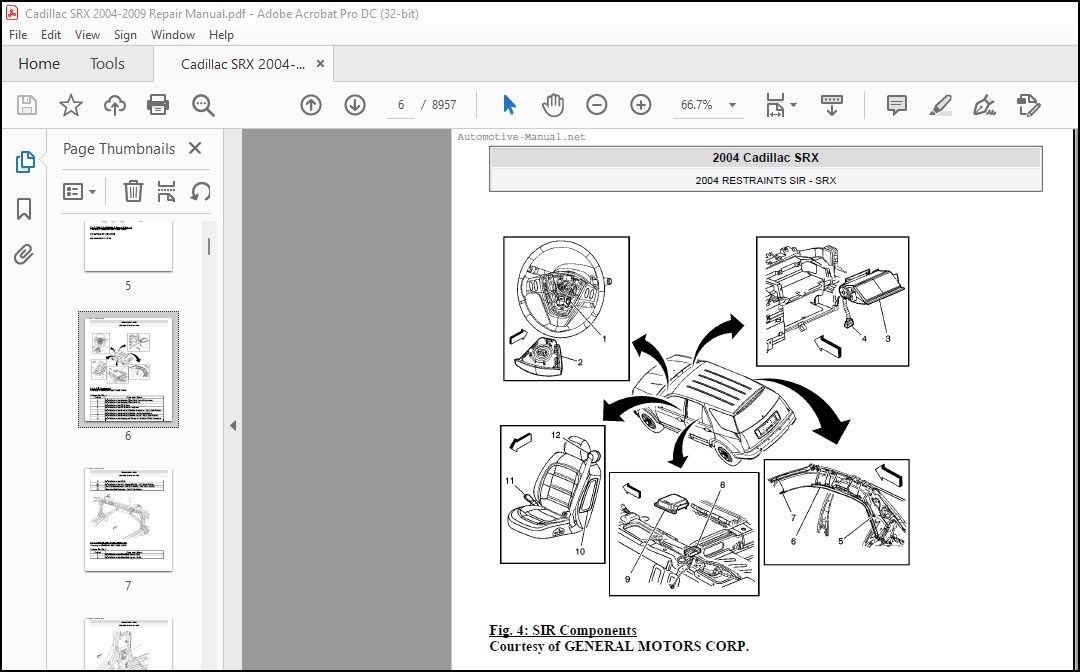Click the 'Page Thumbnails' panel title
The width and height of the screenshot is (1080, 672).
click(x=119, y=149)
